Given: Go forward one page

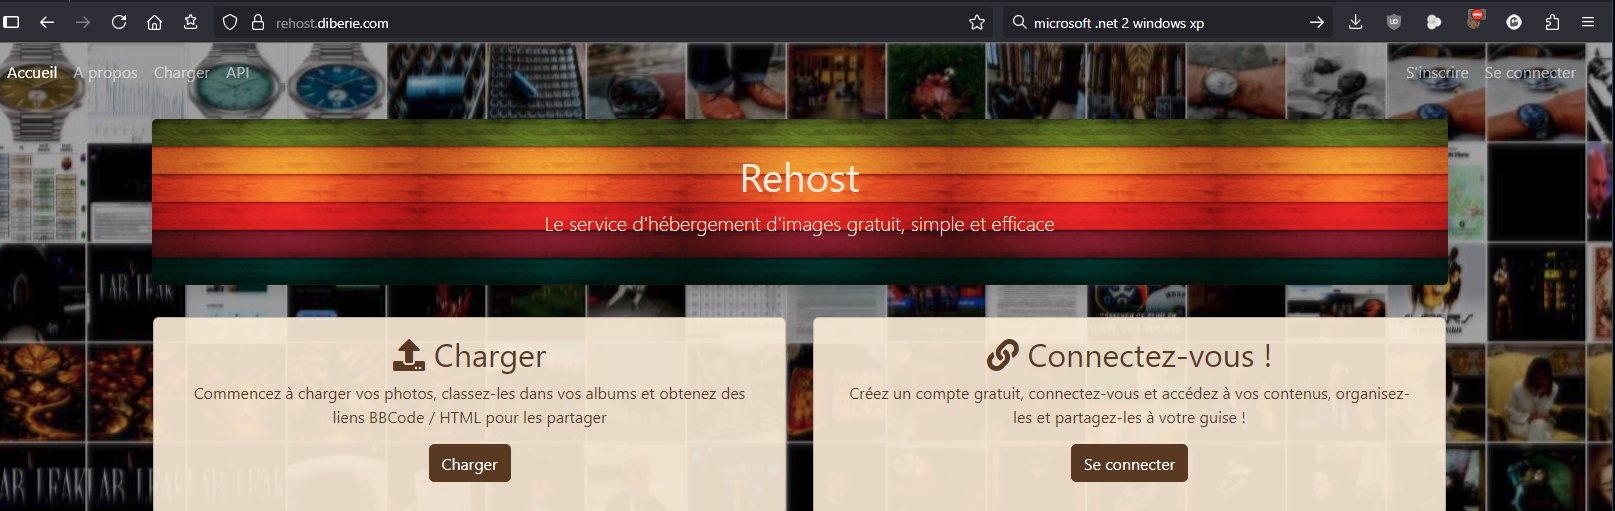Looking at the screenshot, I should pyautogui.click(x=83, y=22).
